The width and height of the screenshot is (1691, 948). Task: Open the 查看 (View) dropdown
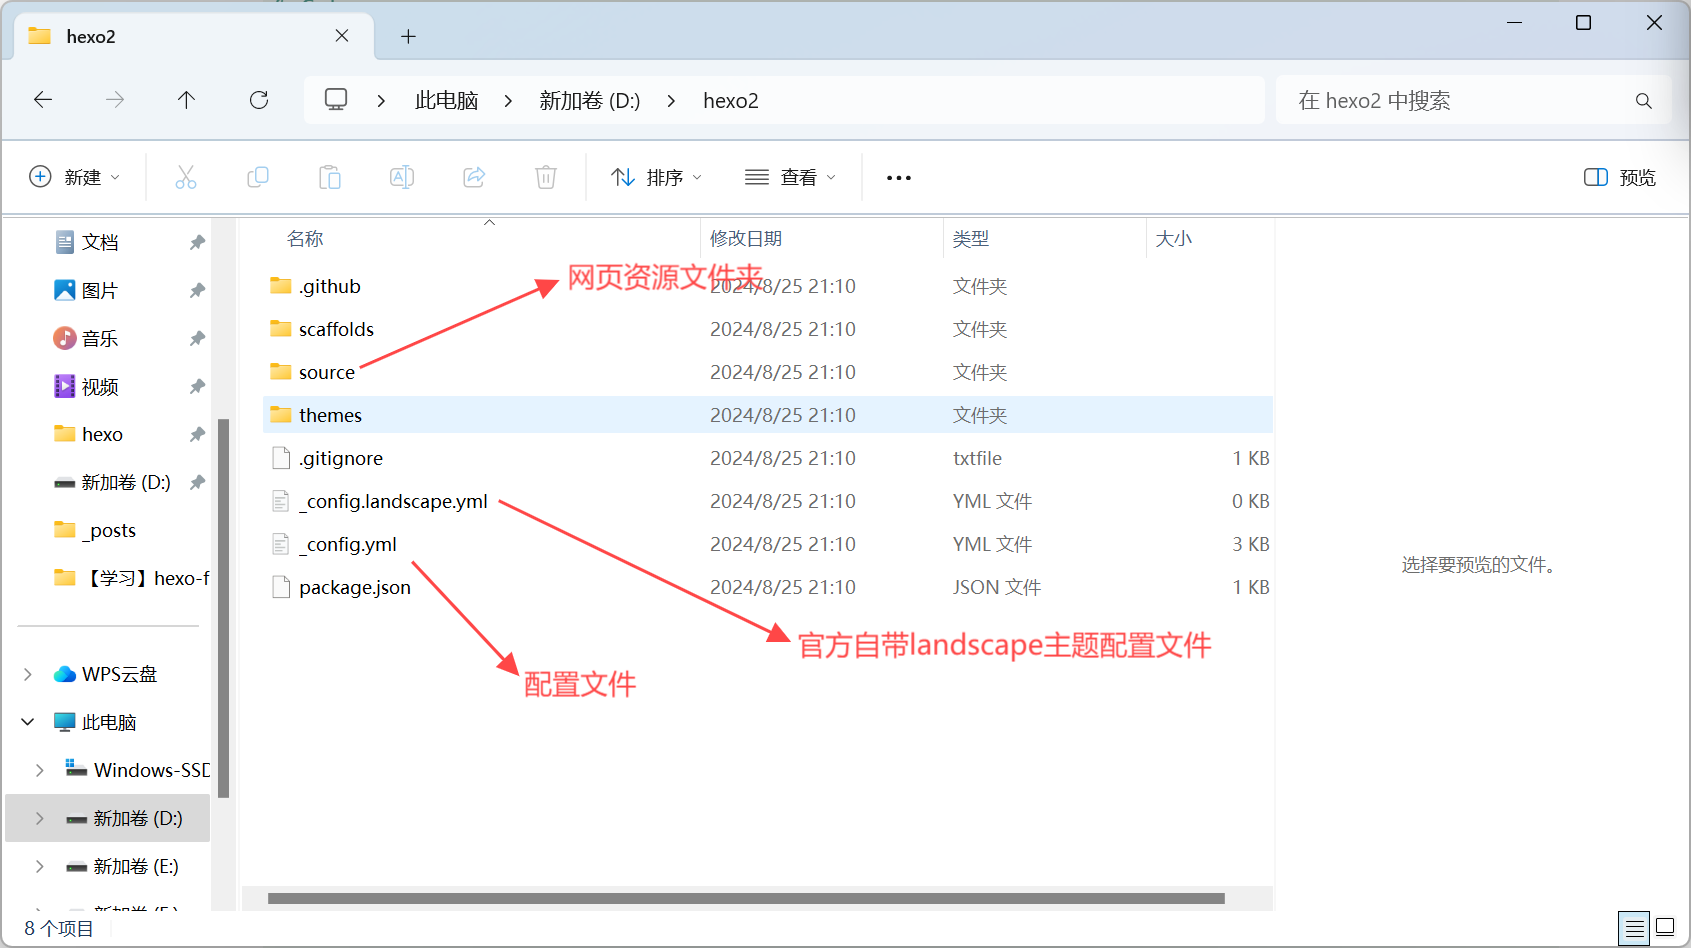[x=790, y=177]
